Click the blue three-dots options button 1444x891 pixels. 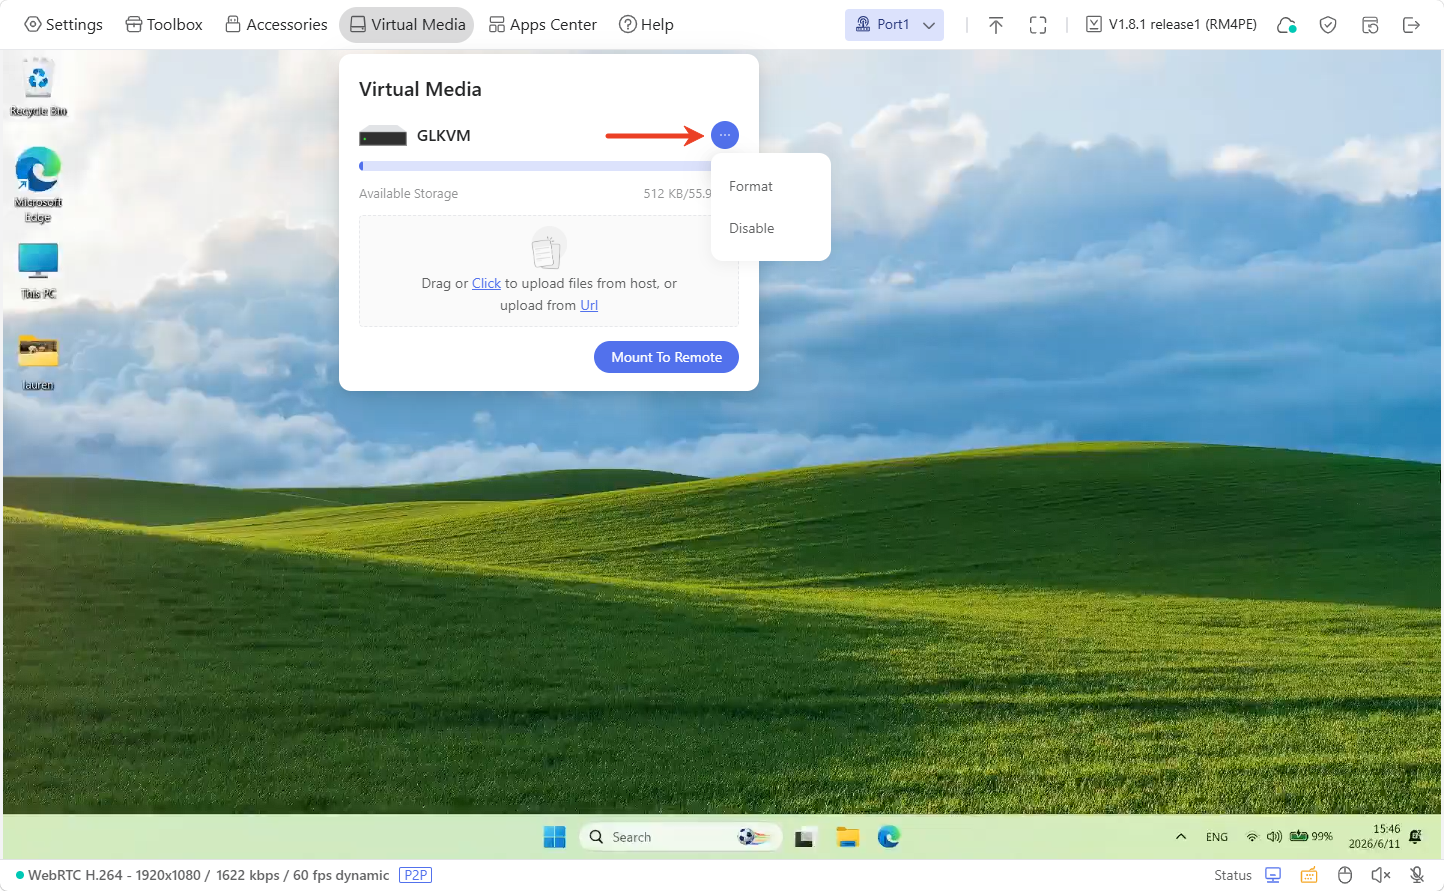click(x=725, y=135)
